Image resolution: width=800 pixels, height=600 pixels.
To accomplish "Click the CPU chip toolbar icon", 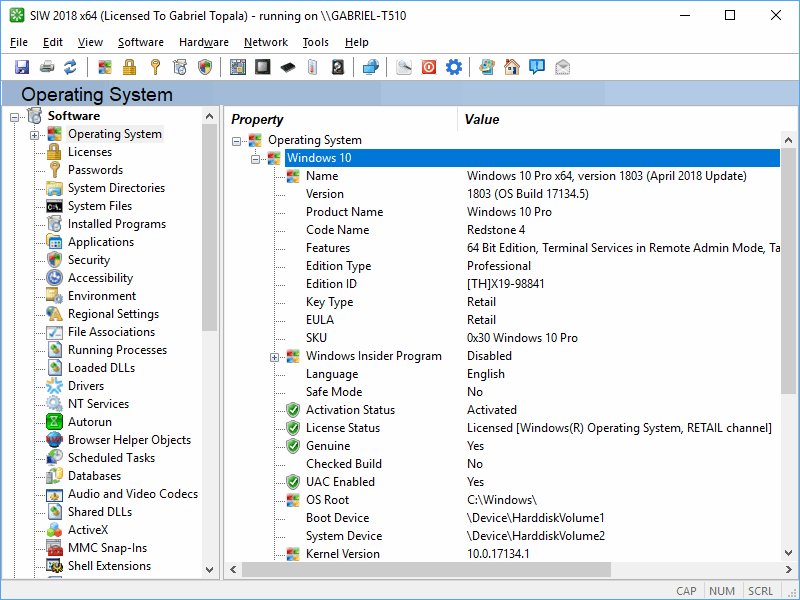I will (x=263, y=67).
